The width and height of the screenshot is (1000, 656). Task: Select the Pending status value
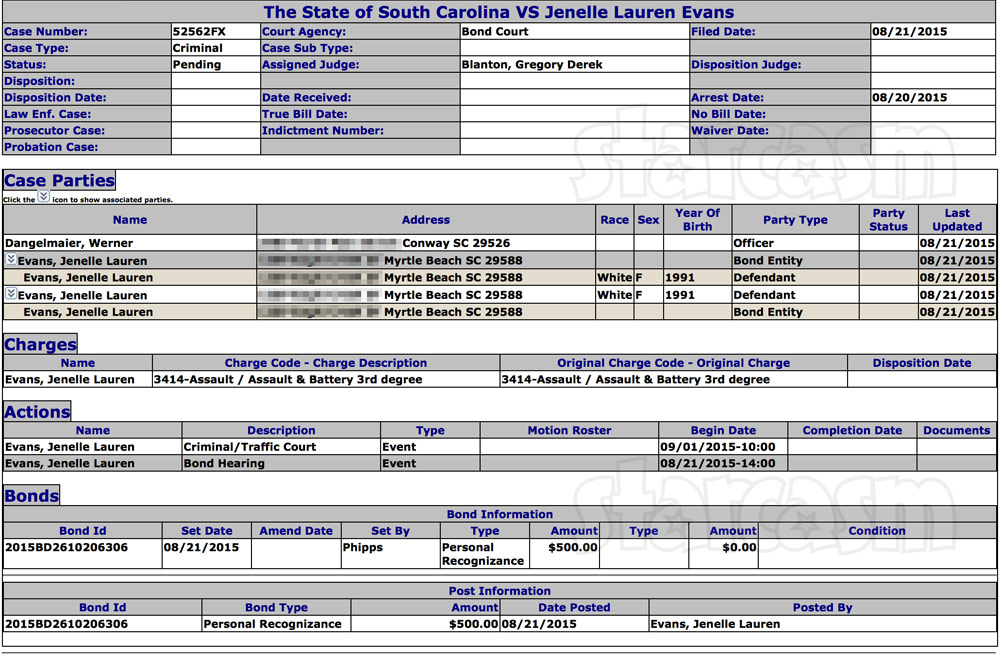pyautogui.click(x=197, y=64)
